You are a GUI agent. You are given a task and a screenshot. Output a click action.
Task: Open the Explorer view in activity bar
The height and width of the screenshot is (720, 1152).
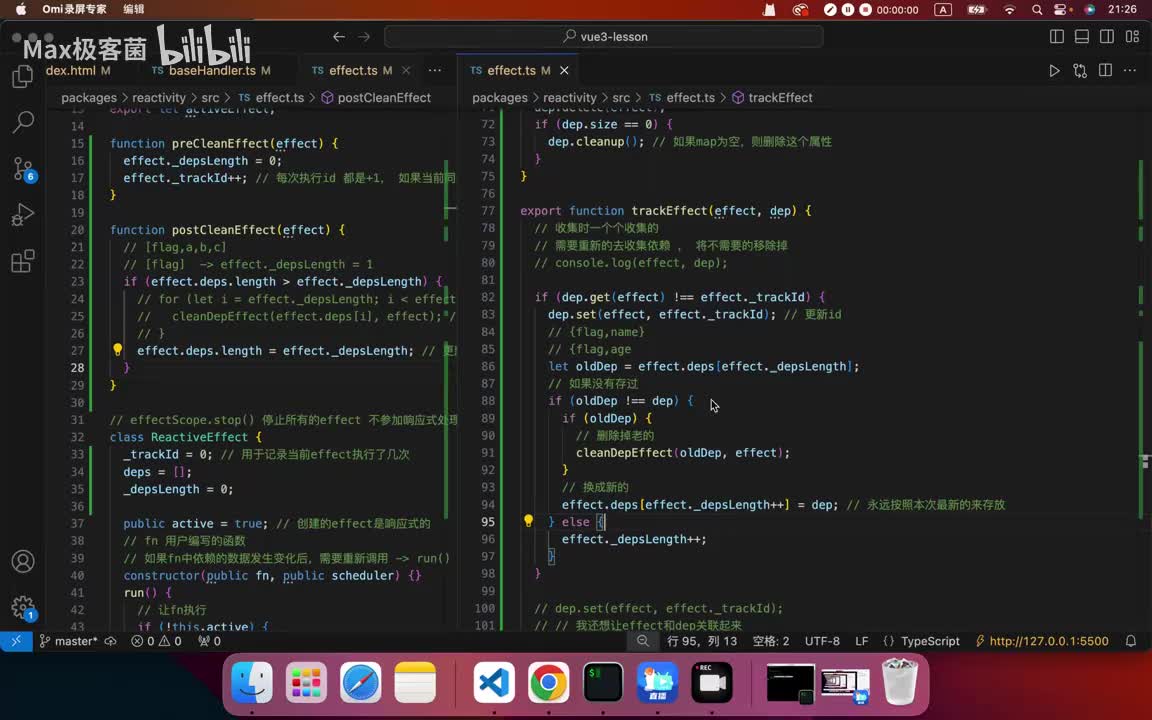pyautogui.click(x=23, y=76)
